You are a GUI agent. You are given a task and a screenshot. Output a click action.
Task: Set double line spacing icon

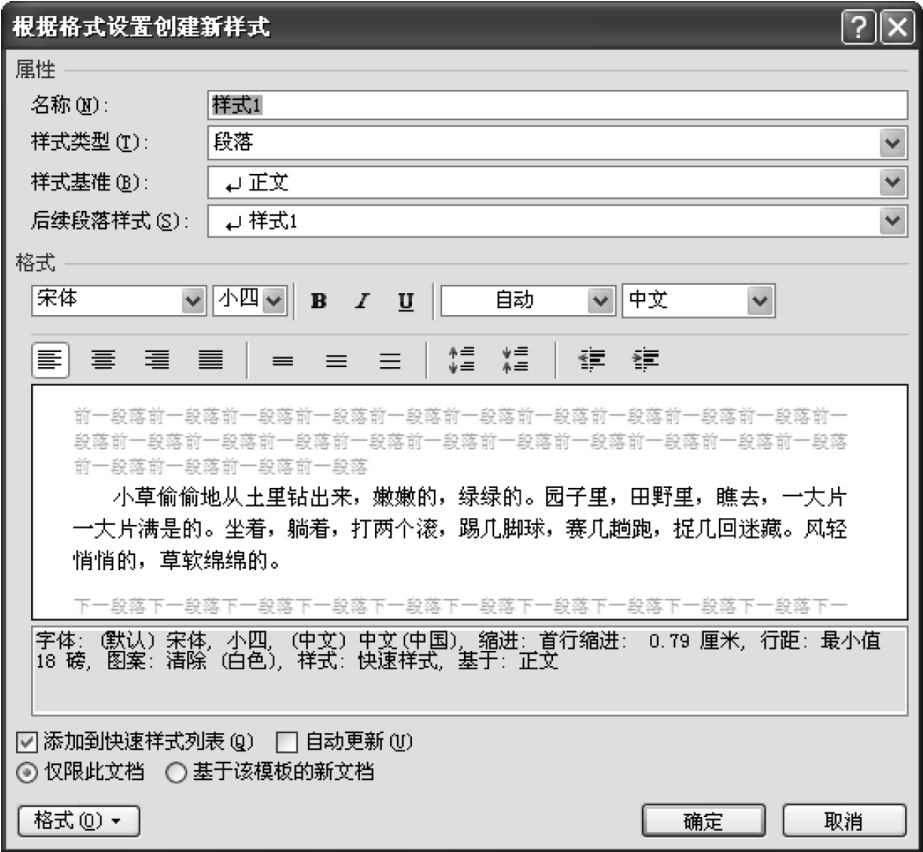390,360
